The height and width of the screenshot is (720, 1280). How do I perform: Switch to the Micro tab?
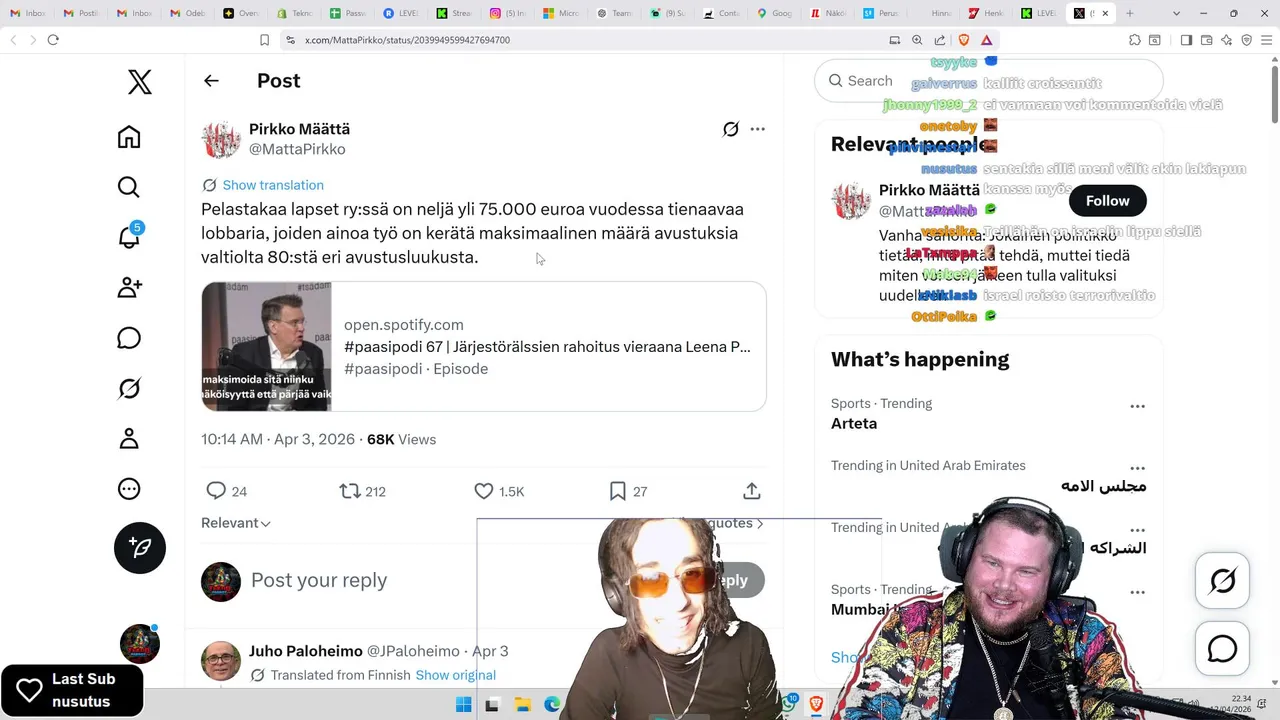[x=563, y=13]
